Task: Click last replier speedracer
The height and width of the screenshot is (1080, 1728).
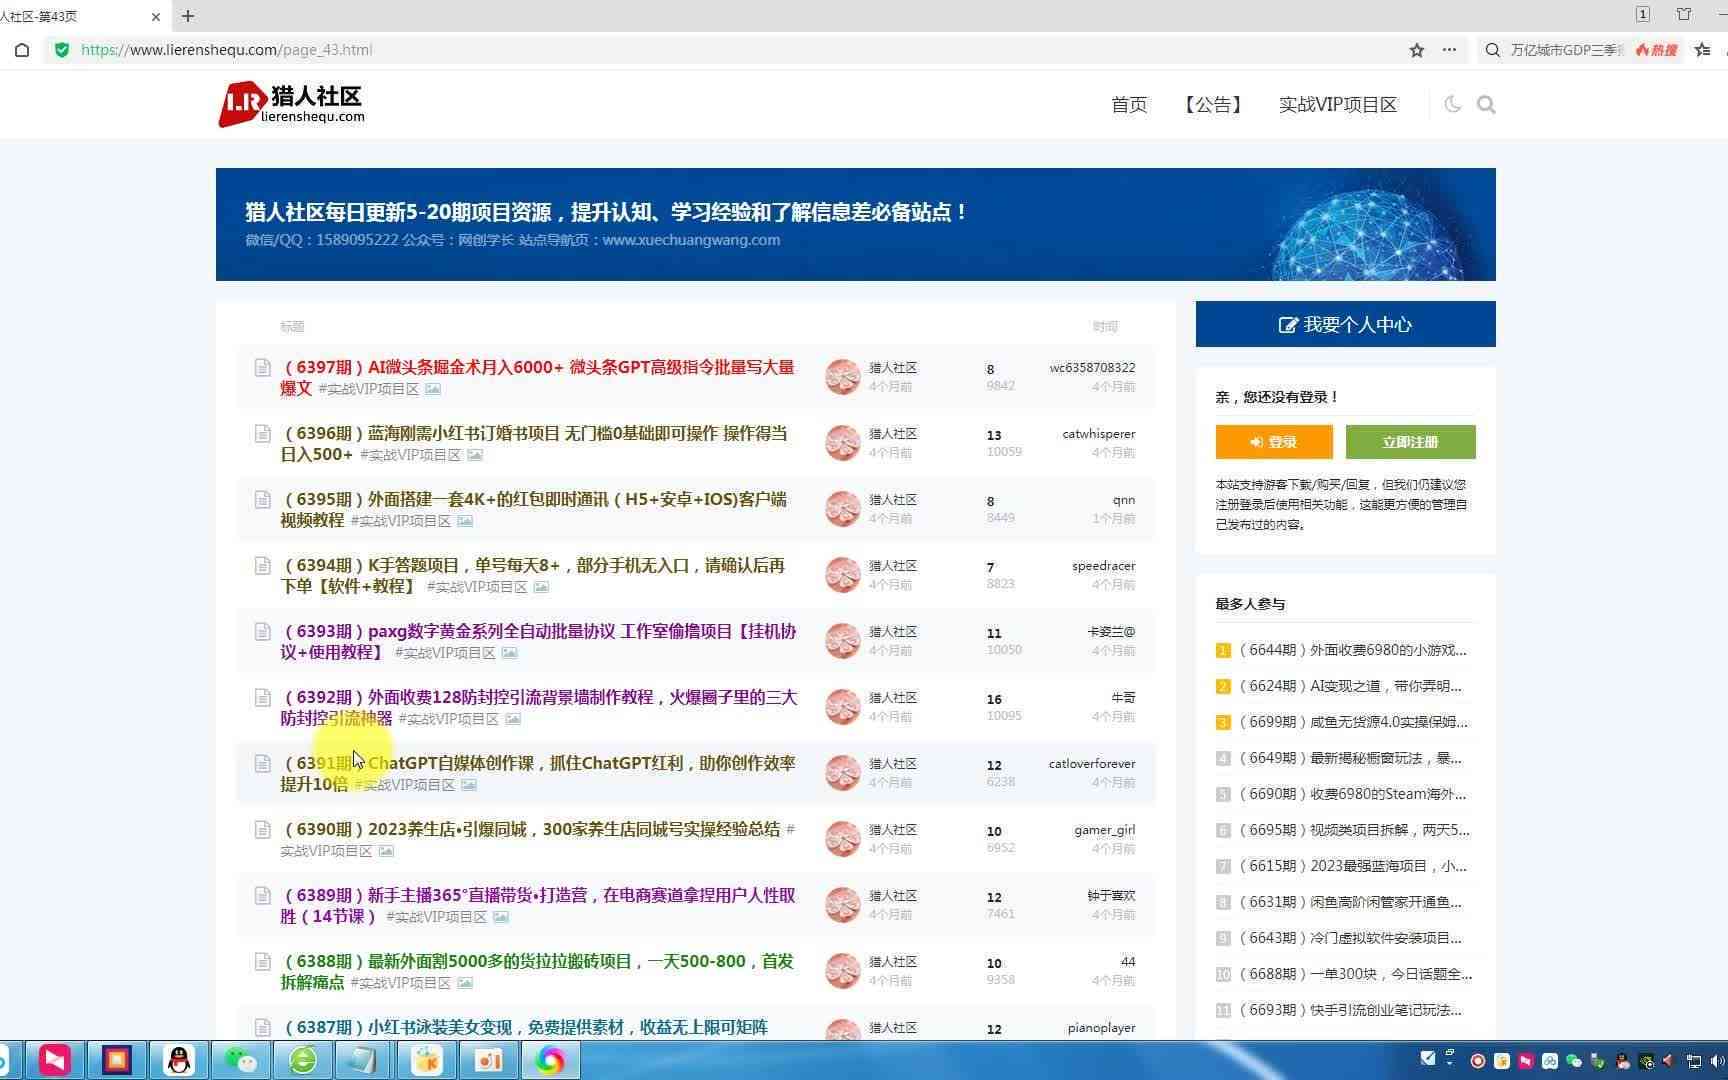Action: pyautogui.click(x=1103, y=565)
